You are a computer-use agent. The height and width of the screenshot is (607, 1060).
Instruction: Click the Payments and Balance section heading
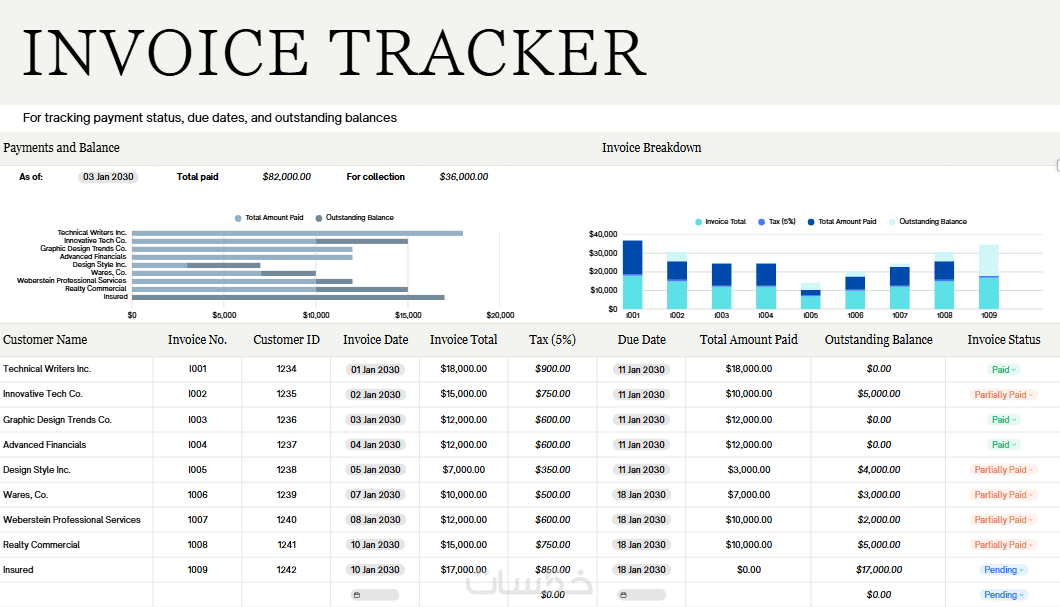coord(62,148)
